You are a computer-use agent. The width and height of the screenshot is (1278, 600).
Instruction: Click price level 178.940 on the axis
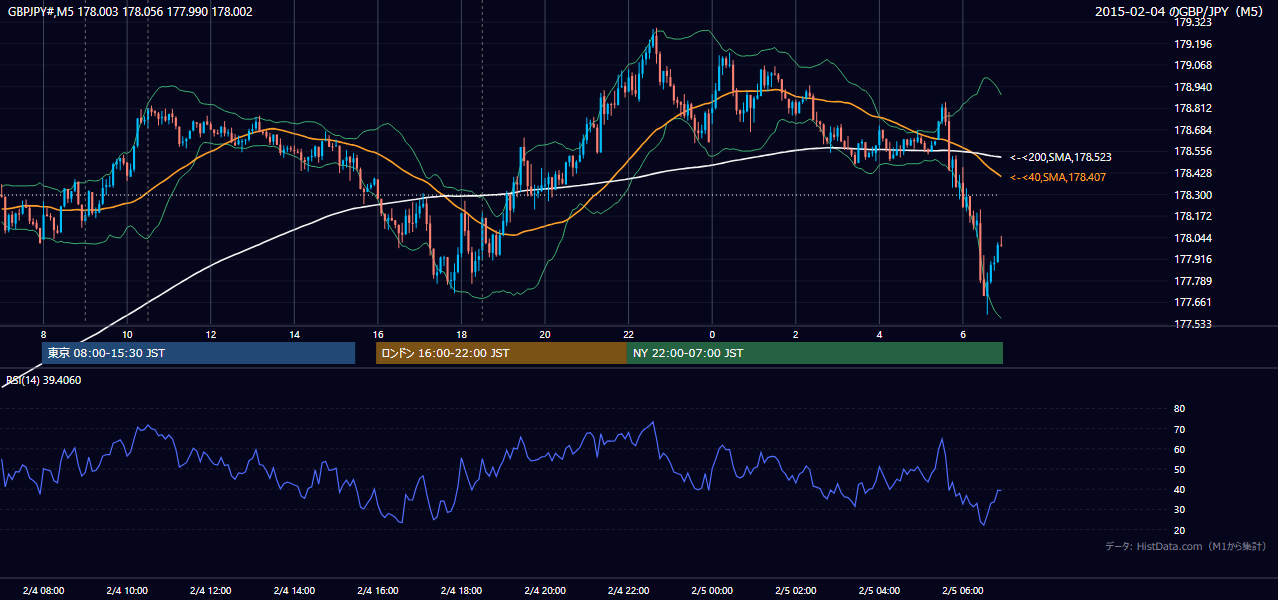pos(1192,87)
